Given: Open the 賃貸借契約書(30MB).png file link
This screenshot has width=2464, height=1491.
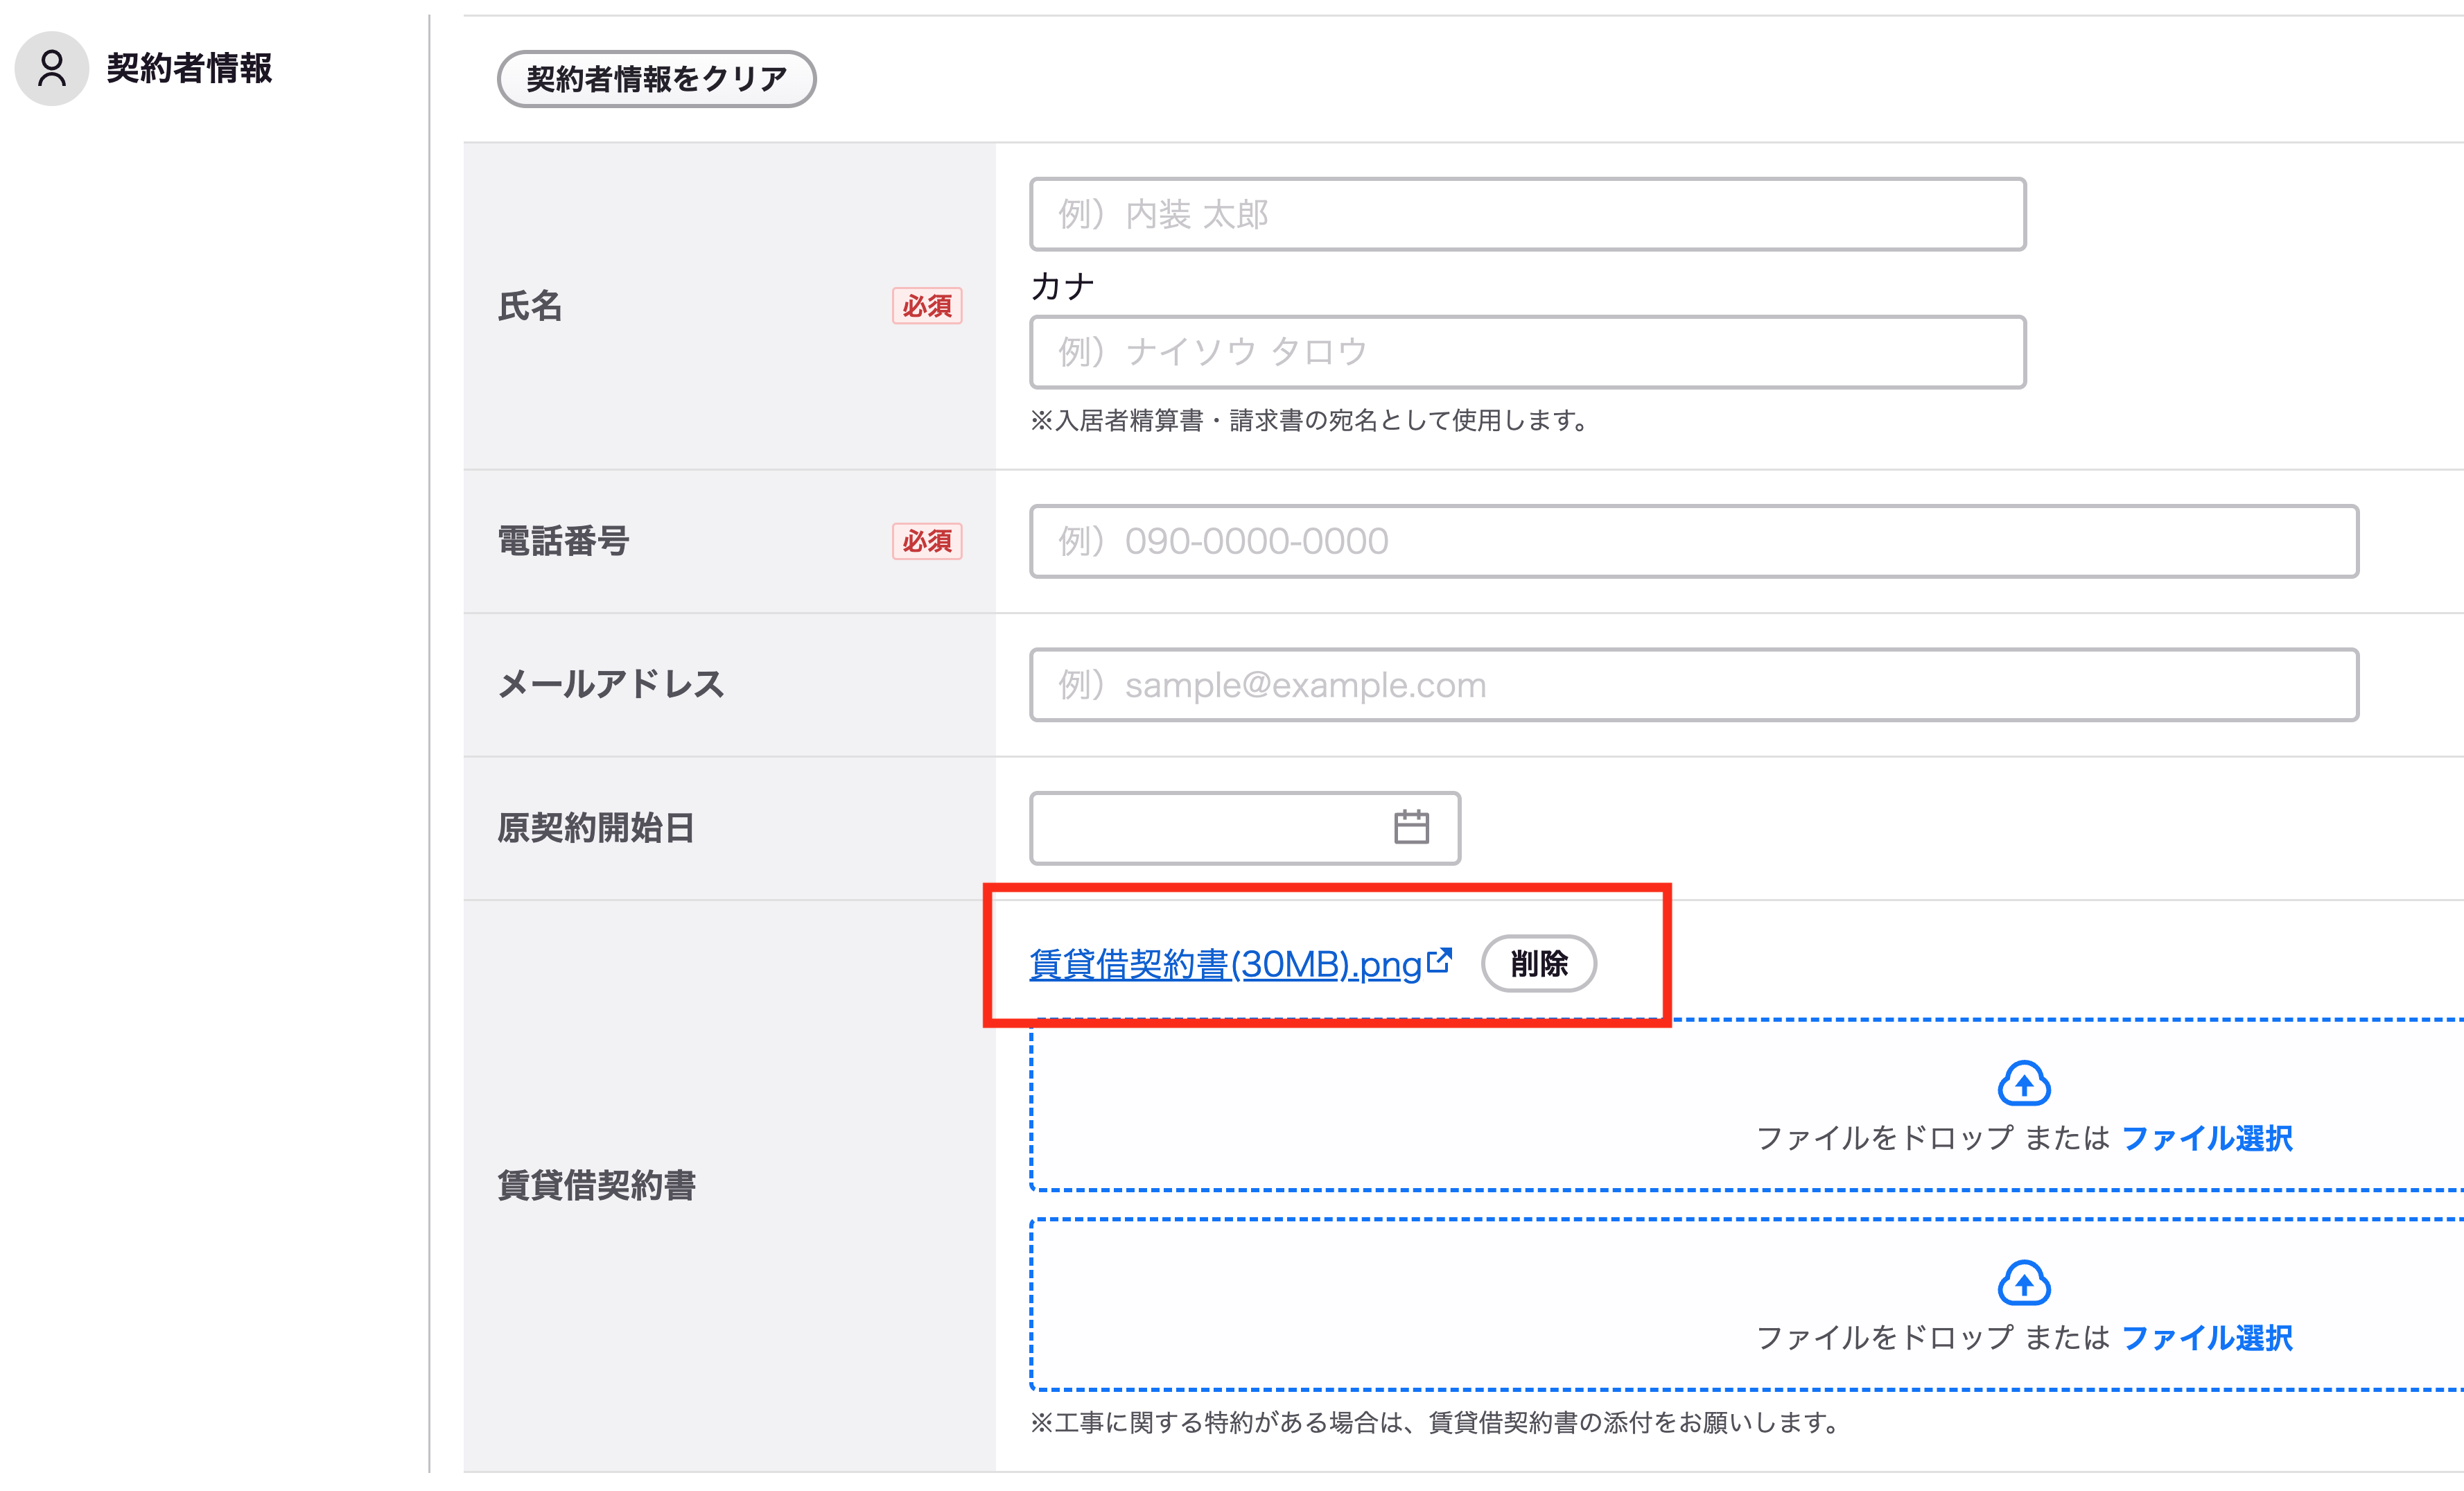Looking at the screenshot, I should 1225,964.
